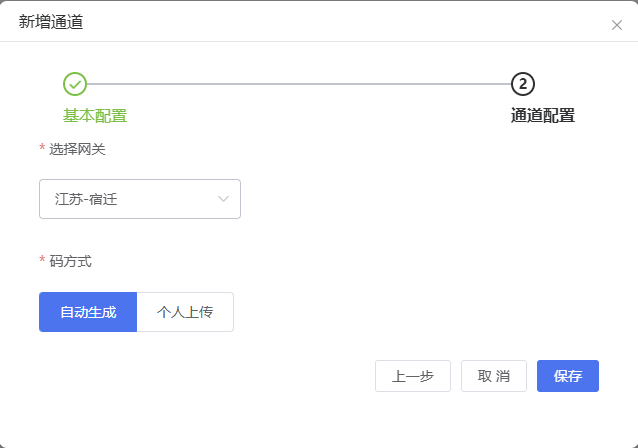
Task: Click the 码方式 field label
Action: point(70,261)
